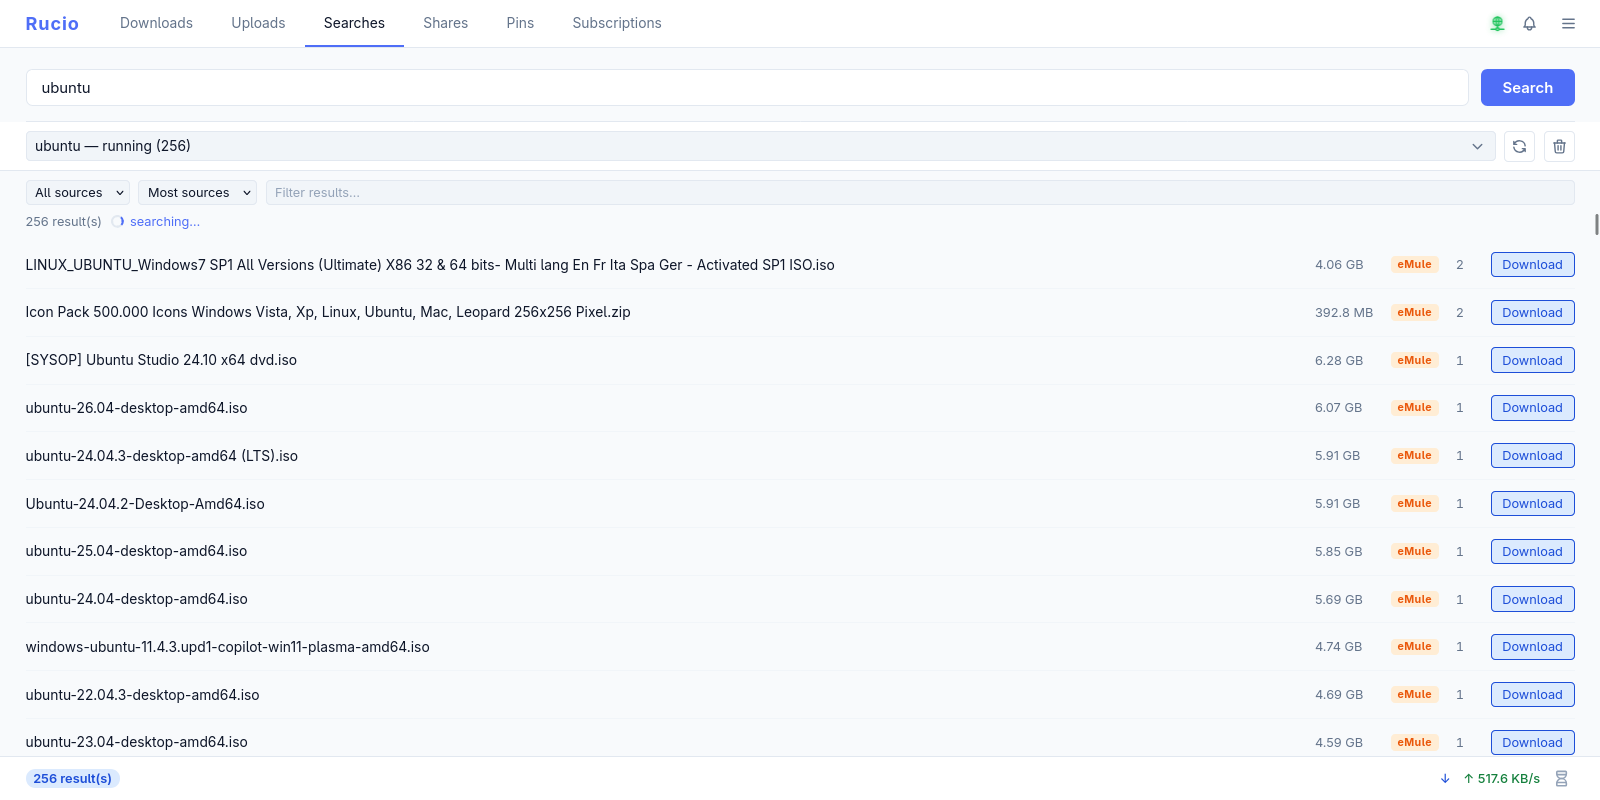Click eMule badge on Icon Pack row

coord(1414,313)
